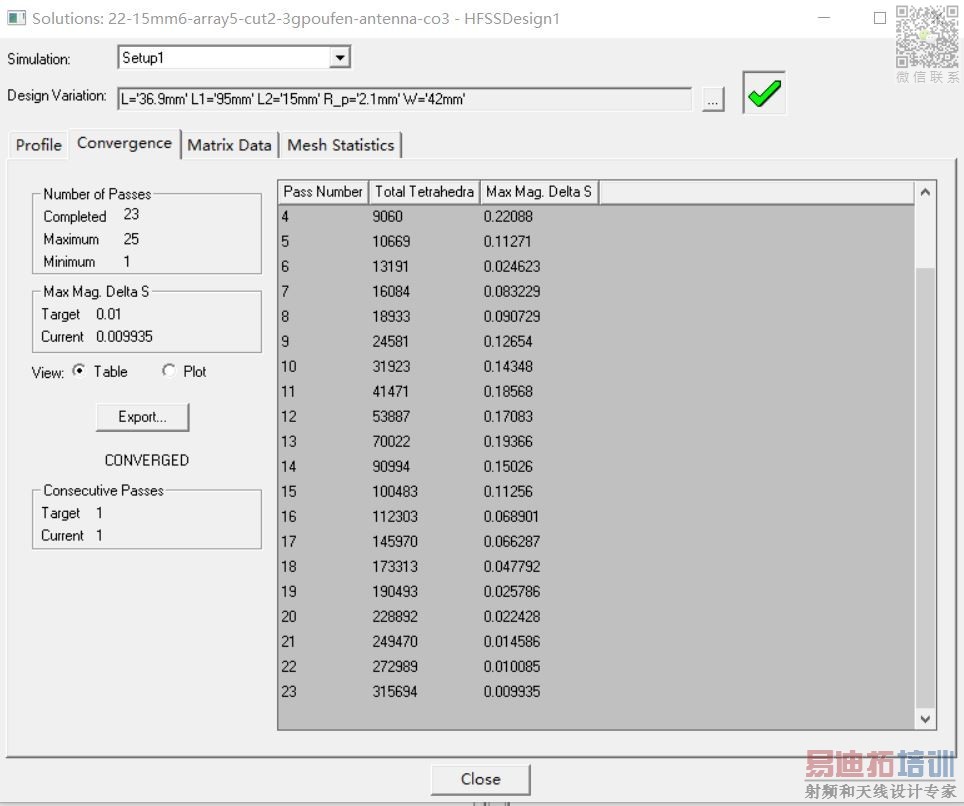
Task: Select pass 4 row value 9060
Action: (387, 216)
